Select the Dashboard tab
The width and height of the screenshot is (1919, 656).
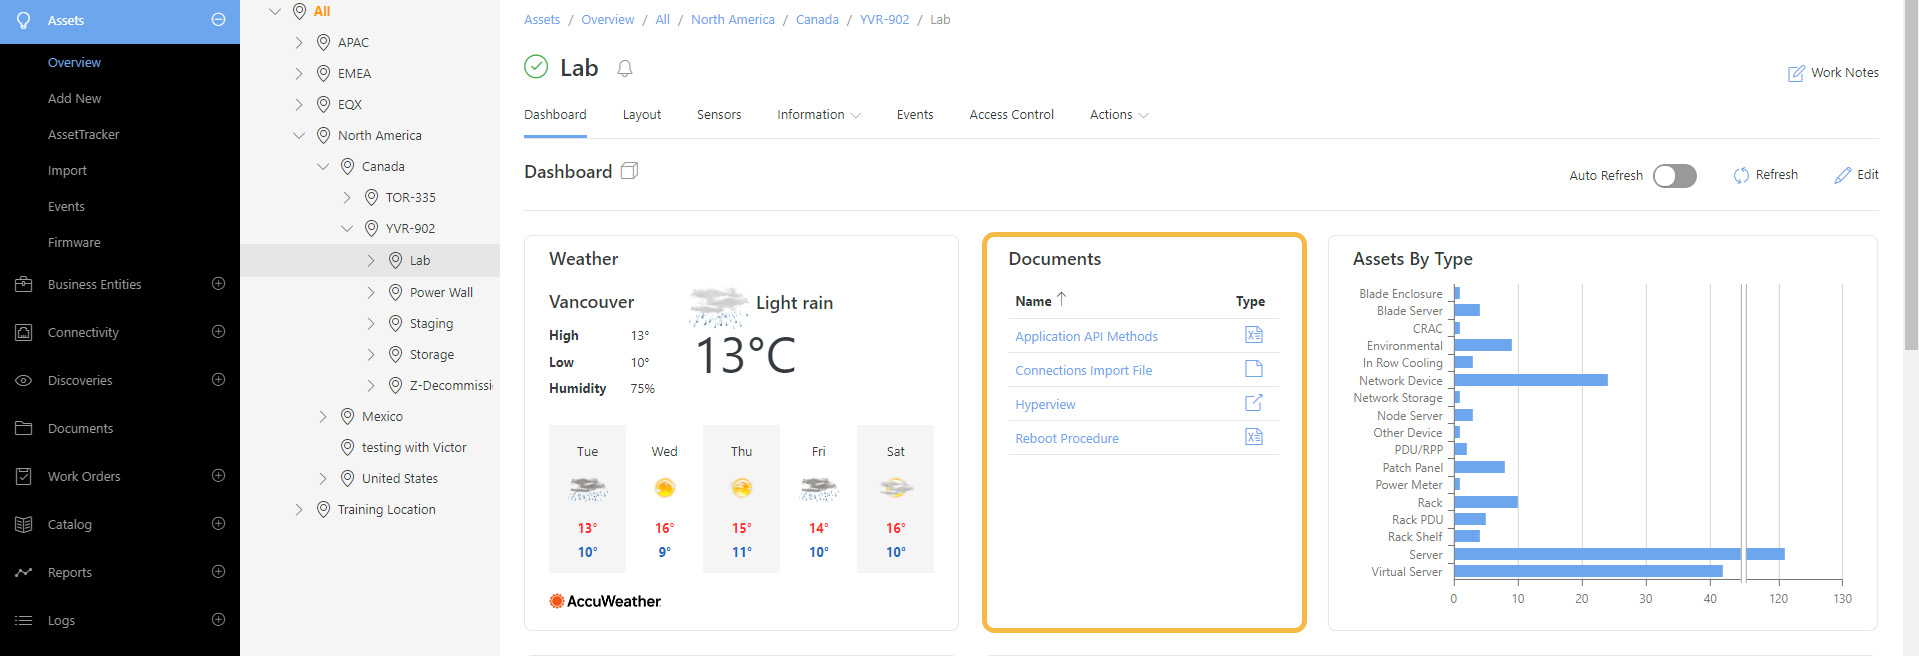(555, 115)
